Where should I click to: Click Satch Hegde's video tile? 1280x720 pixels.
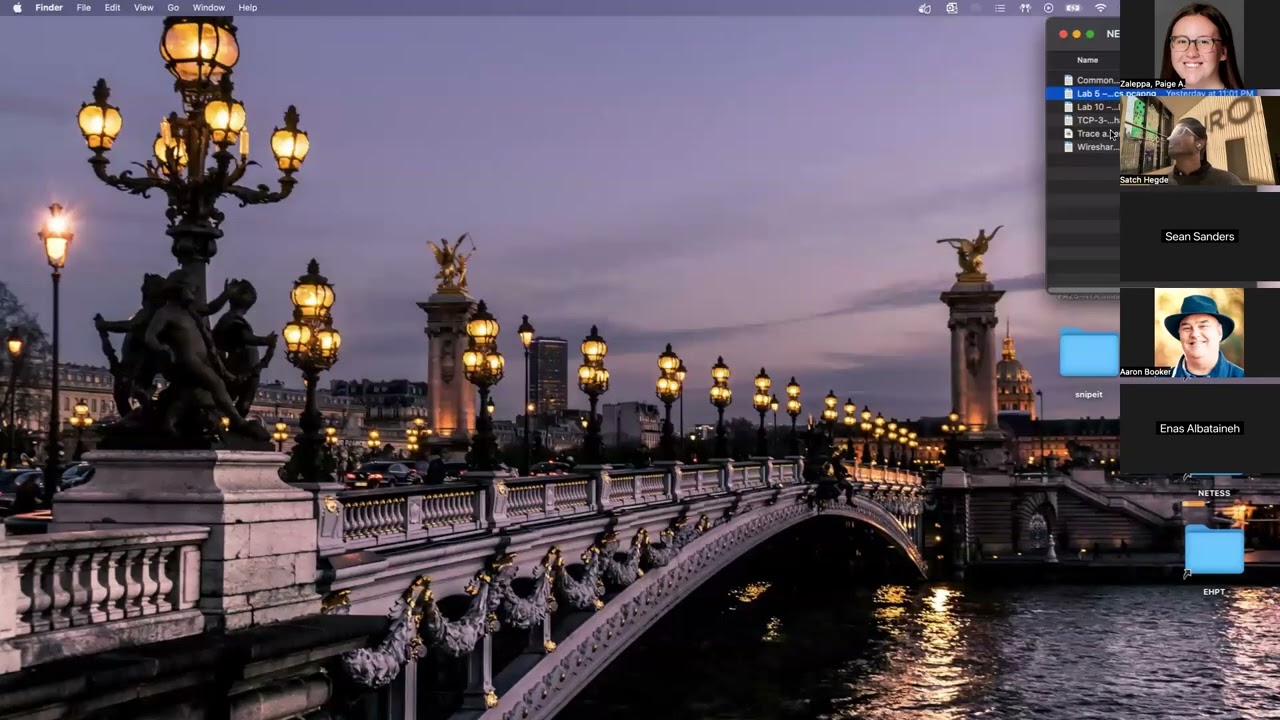point(1199,140)
